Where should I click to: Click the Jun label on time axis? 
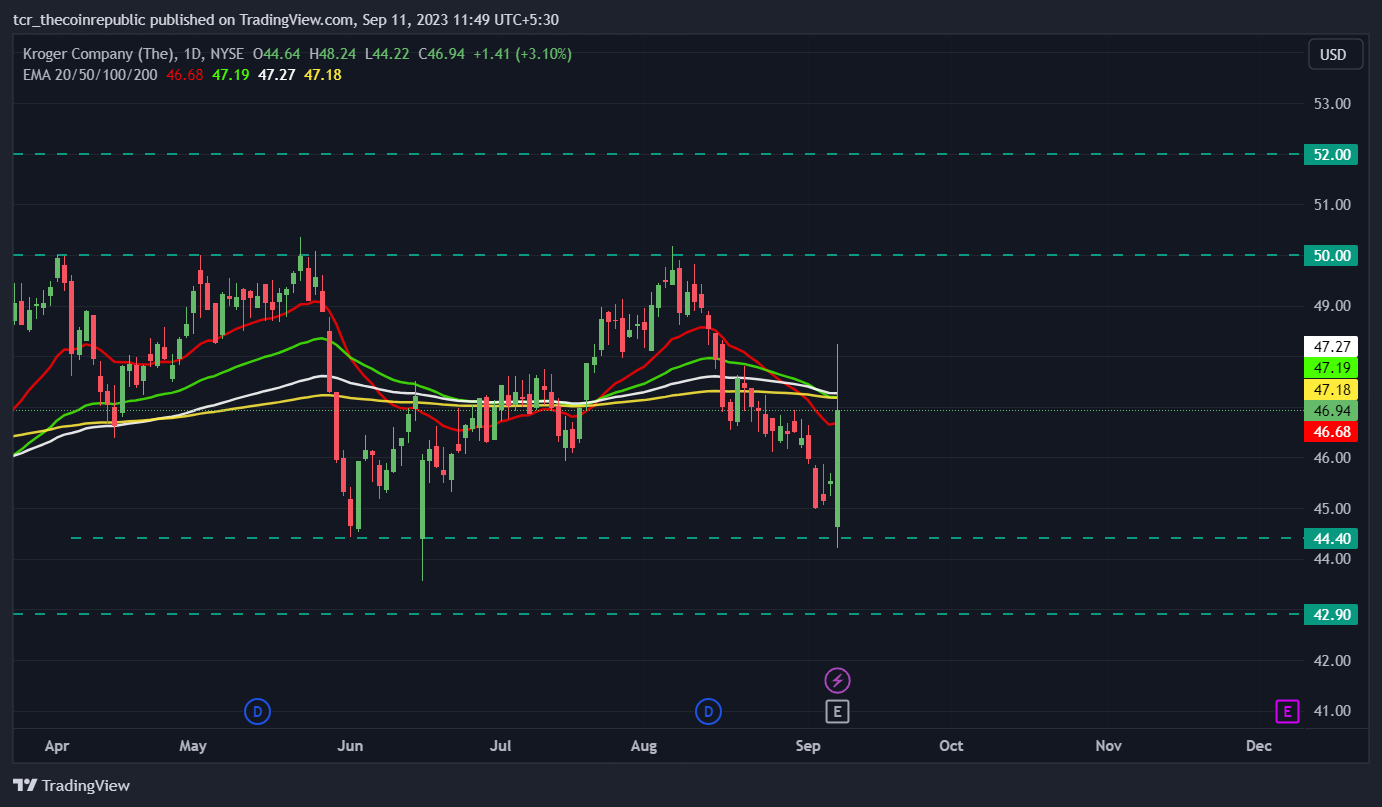click(x=350, y=746)
